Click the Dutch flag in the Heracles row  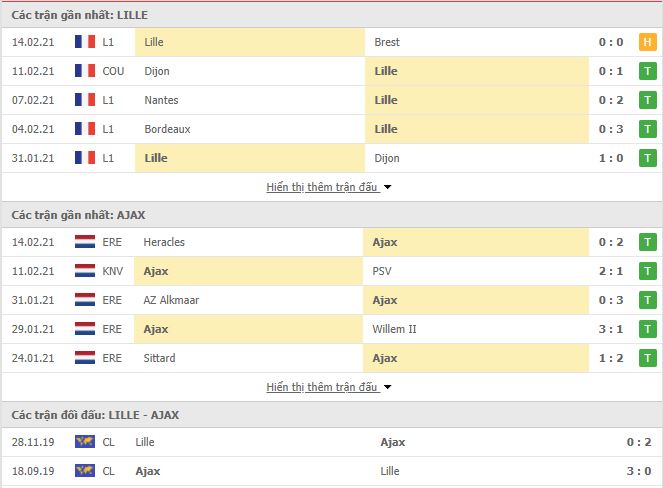85,242
